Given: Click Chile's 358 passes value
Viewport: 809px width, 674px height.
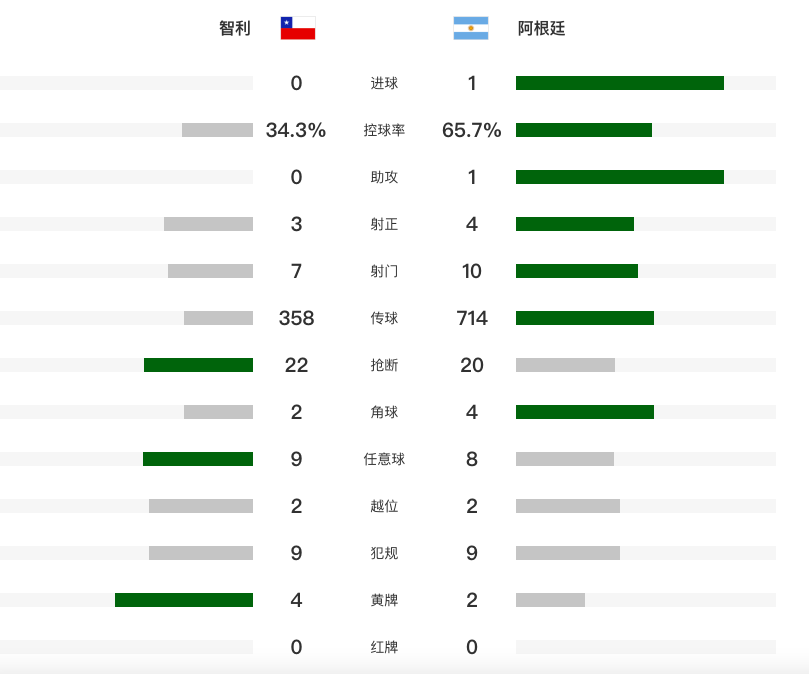Looking at the screenshot, I should tap(296, 318).
